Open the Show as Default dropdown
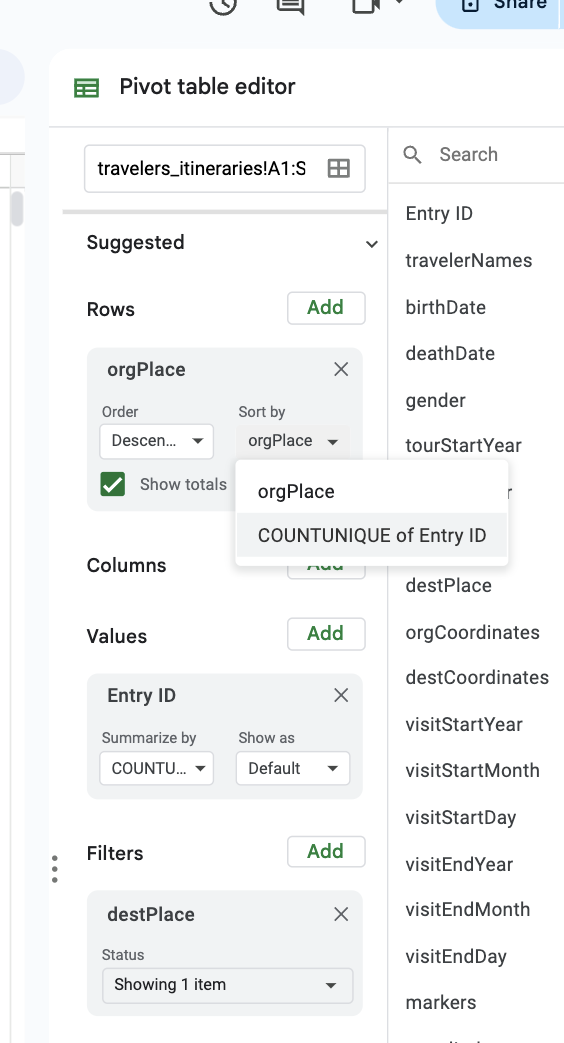 293,768
